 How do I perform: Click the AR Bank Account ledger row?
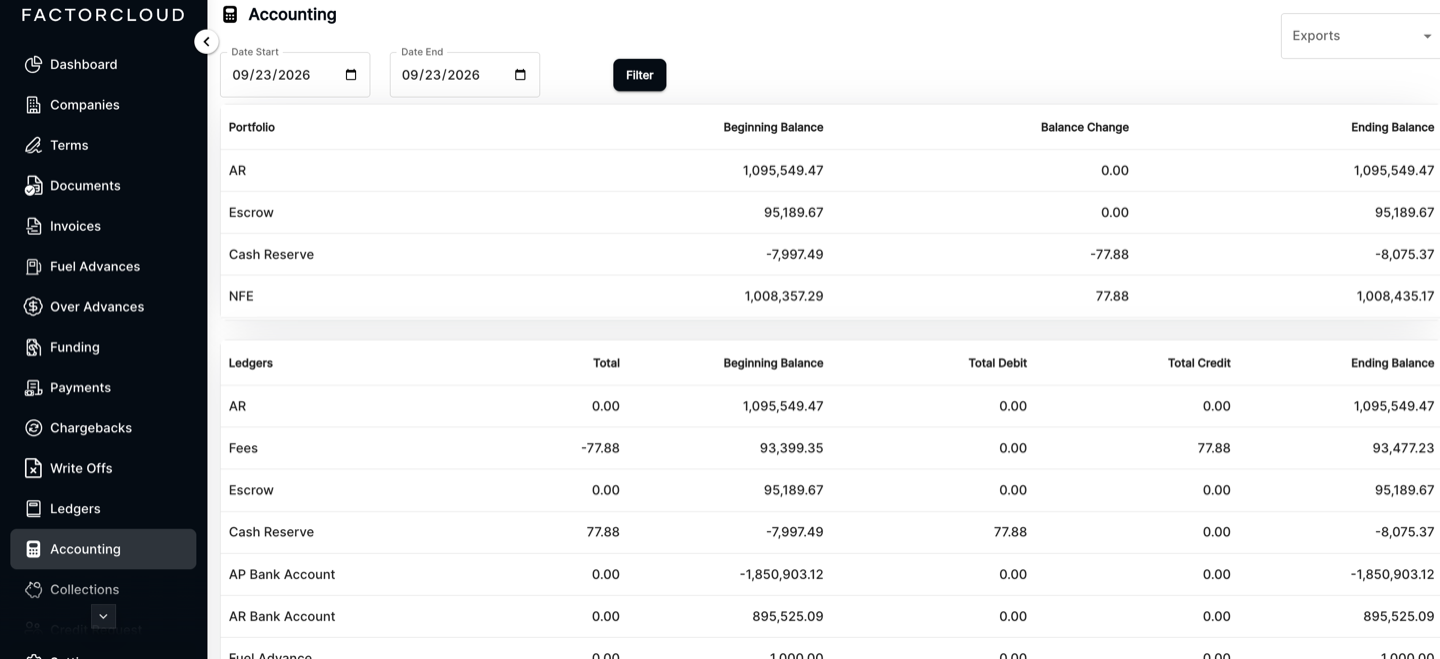[830, 616]
